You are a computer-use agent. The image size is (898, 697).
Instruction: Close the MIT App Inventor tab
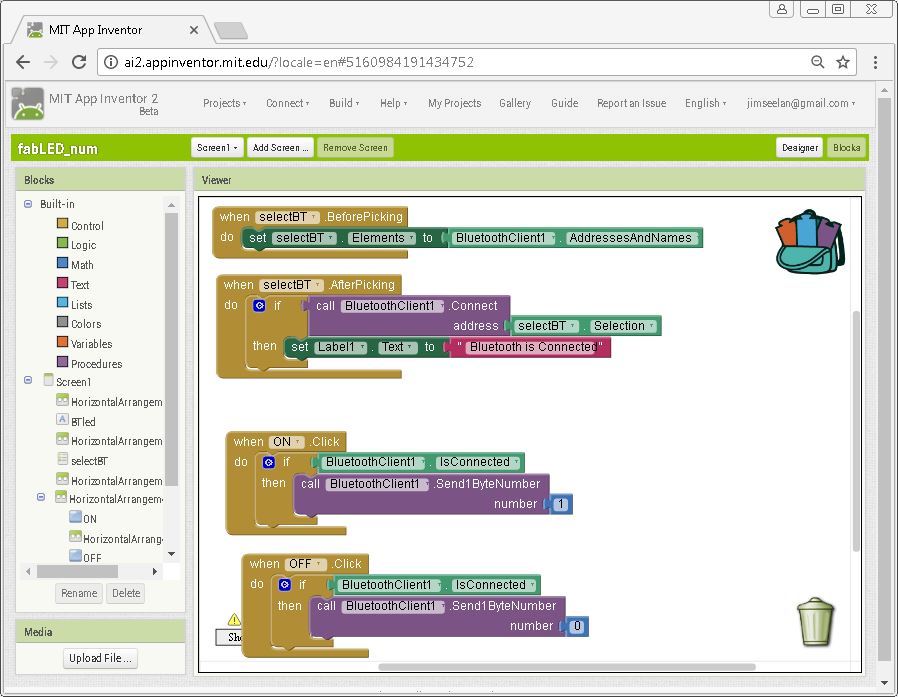point(194,30)
